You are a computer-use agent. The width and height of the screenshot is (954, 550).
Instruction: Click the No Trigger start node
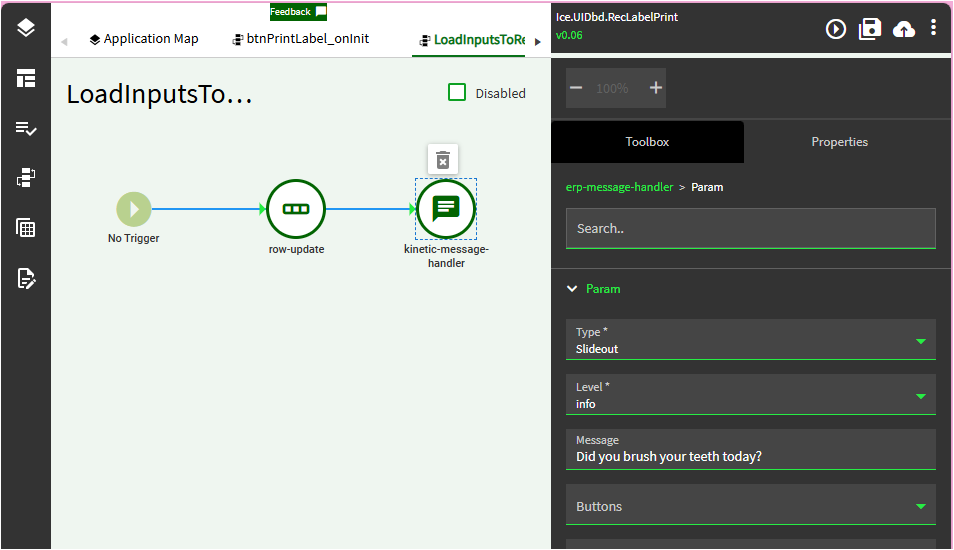(134, 209)
